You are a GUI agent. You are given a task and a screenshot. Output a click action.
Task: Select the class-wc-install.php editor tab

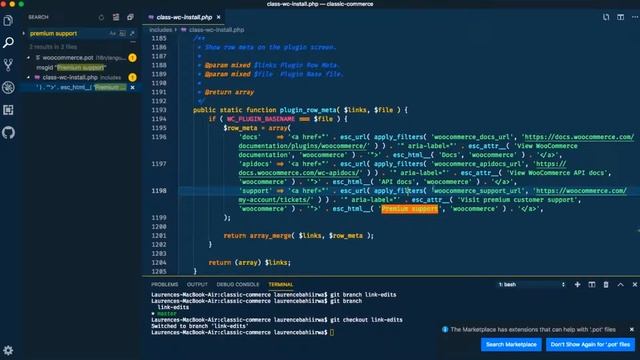point(184,17)
